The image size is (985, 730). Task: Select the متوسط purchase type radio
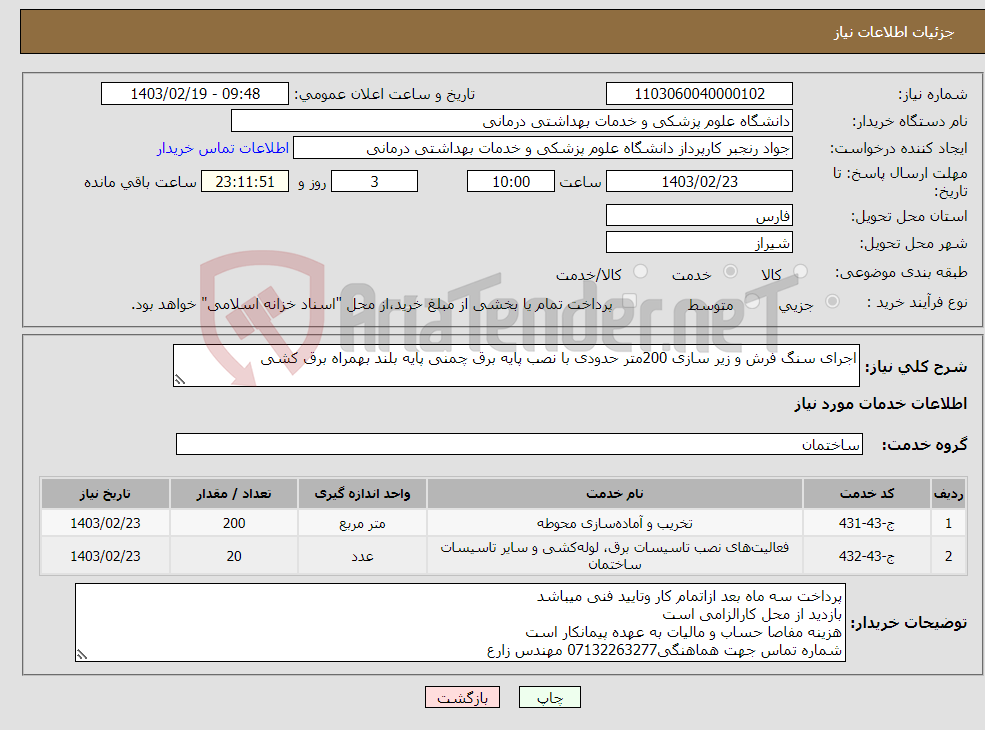[752, 302]
